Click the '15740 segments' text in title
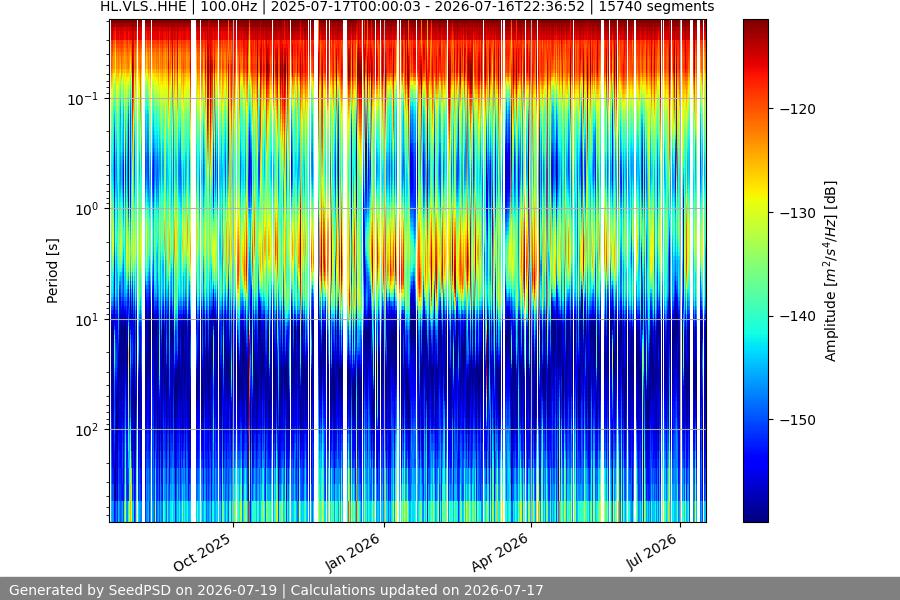Viewport: 900px width, 600px height. [657, 7]
